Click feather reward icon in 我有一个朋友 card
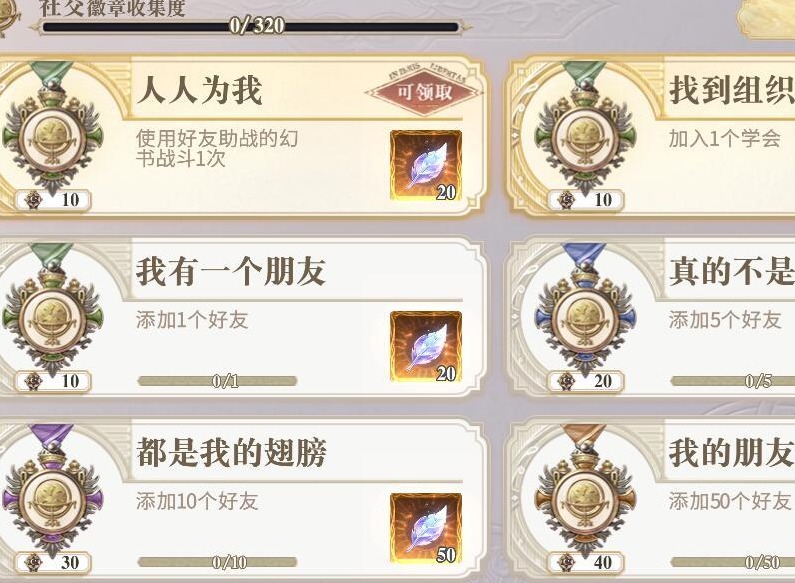795x583 pixels. [x=426, y=346]
